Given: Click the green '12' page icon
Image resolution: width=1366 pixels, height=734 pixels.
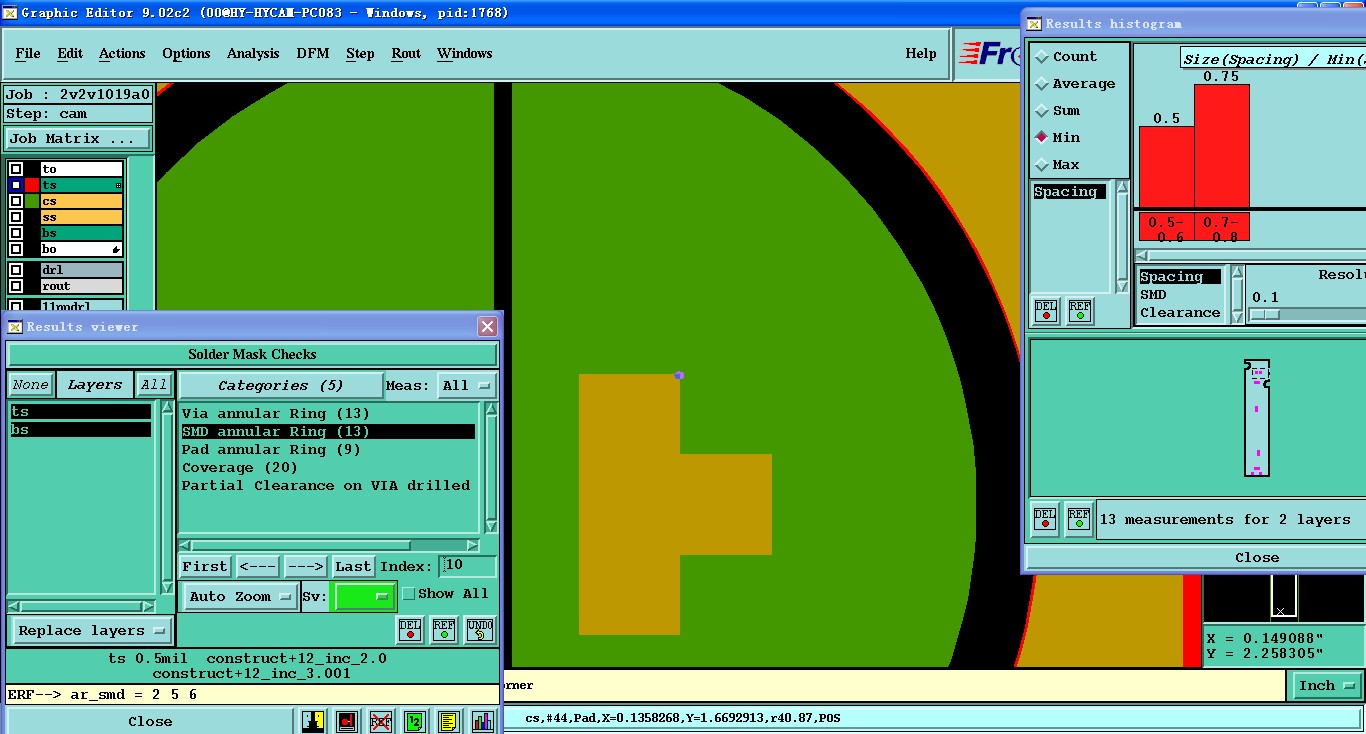Looking at the screenshot, I should click(x=414, y=721).
